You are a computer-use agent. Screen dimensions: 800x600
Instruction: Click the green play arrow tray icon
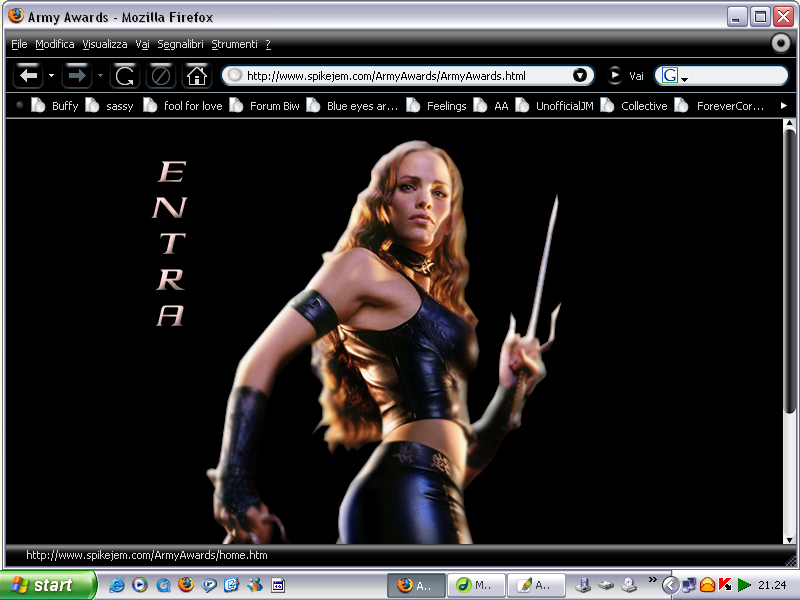(744, 585)
